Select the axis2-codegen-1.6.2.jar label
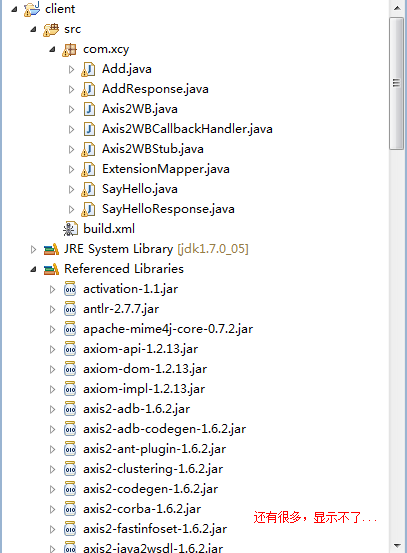Viewport: 407px width, 553px height. tap(151, 489)
